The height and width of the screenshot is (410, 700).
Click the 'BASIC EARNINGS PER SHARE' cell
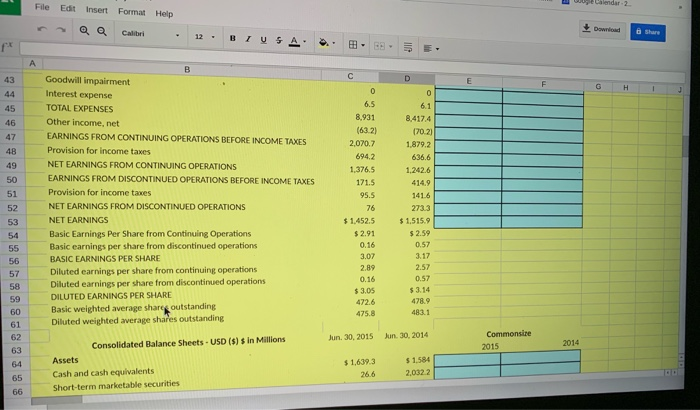(x=105, y=259)
